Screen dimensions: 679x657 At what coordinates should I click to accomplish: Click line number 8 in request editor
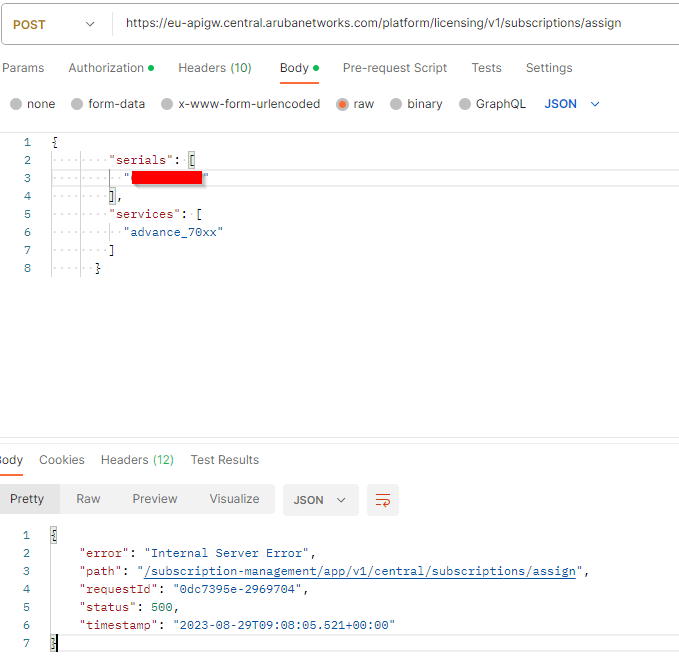point(27,268)
